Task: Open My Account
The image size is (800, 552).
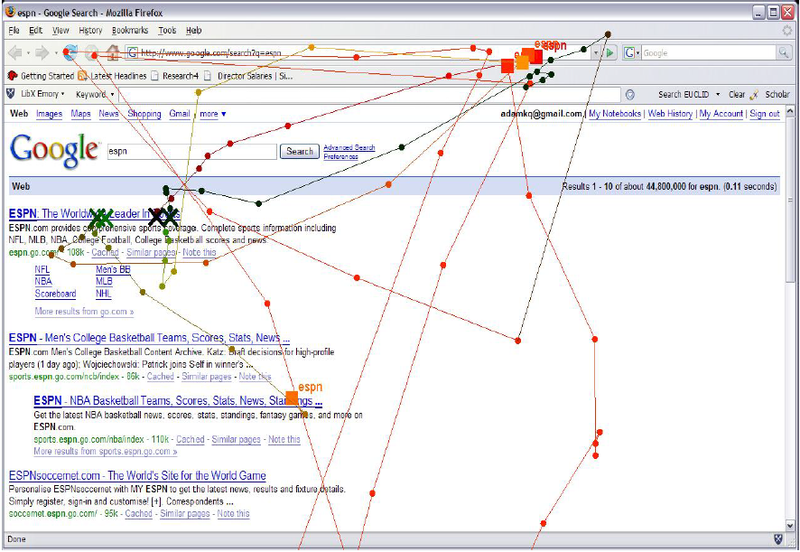Action: [721, 114]
